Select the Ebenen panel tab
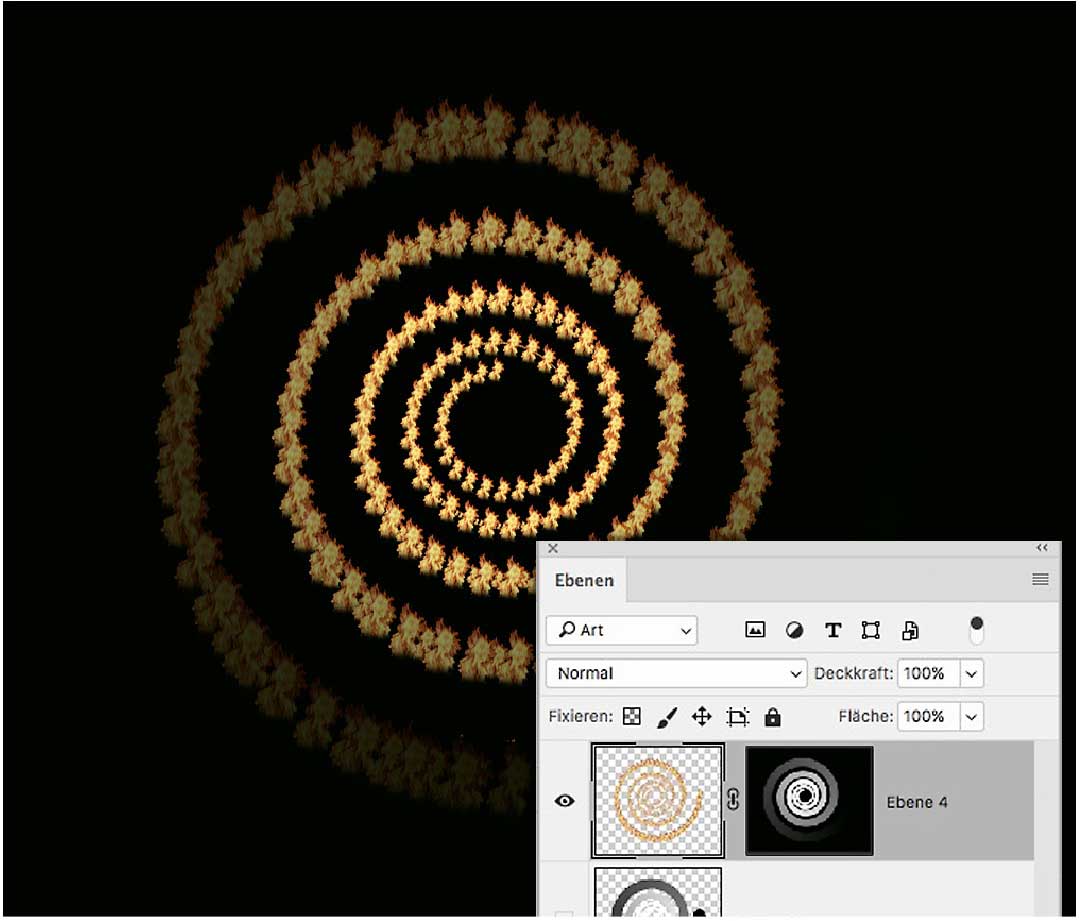The height and width of the screenshot is (921, 1081). click(584, 580)
